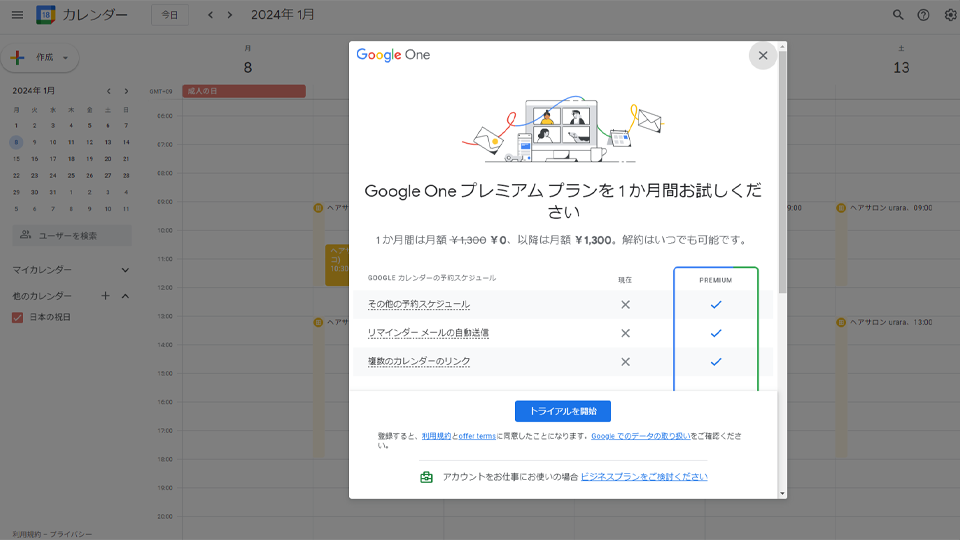Screen dimensions: 960x540
Task: Select day 25 in mini calendar
Action: 71,175
